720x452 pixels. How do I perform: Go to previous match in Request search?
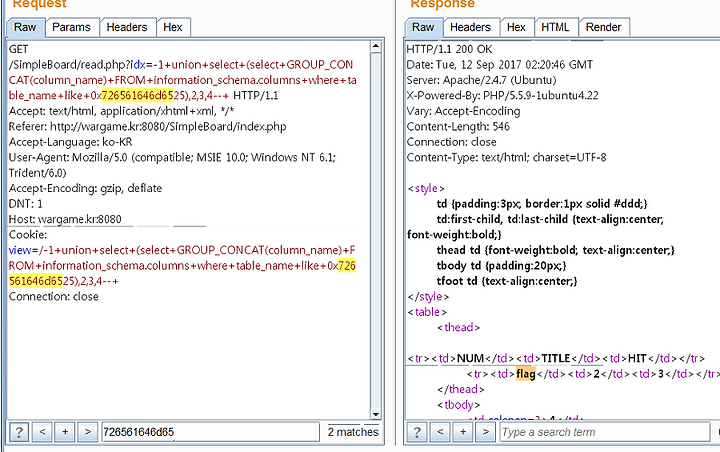[x=42, y=432]
